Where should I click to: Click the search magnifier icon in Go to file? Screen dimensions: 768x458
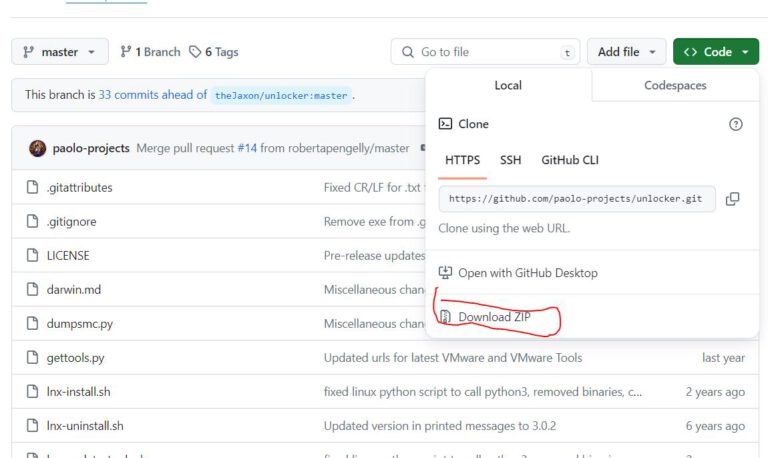pos(408,52)
